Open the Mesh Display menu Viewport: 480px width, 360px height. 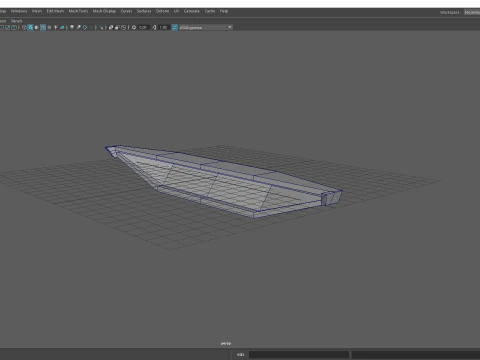point(104,11)
